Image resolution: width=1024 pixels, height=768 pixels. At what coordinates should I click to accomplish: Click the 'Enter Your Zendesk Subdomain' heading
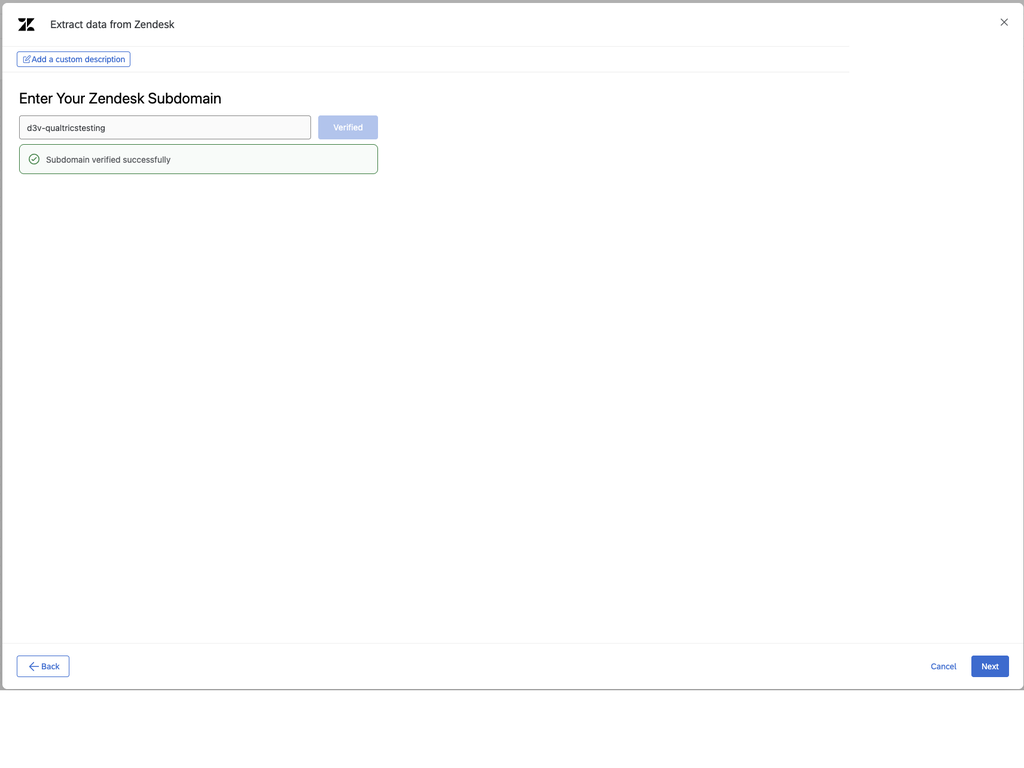pyautogui.click(x=120, y=99)
